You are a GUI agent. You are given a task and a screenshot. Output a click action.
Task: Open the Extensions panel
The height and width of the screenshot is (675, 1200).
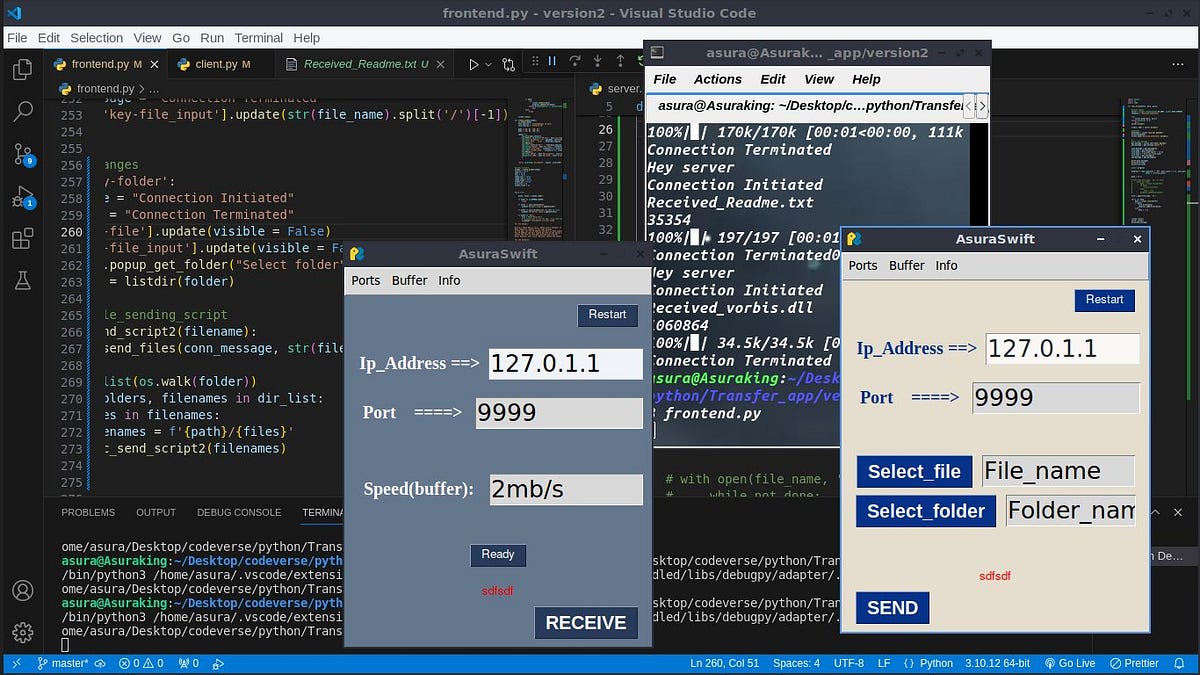click(x=22, y=238)
